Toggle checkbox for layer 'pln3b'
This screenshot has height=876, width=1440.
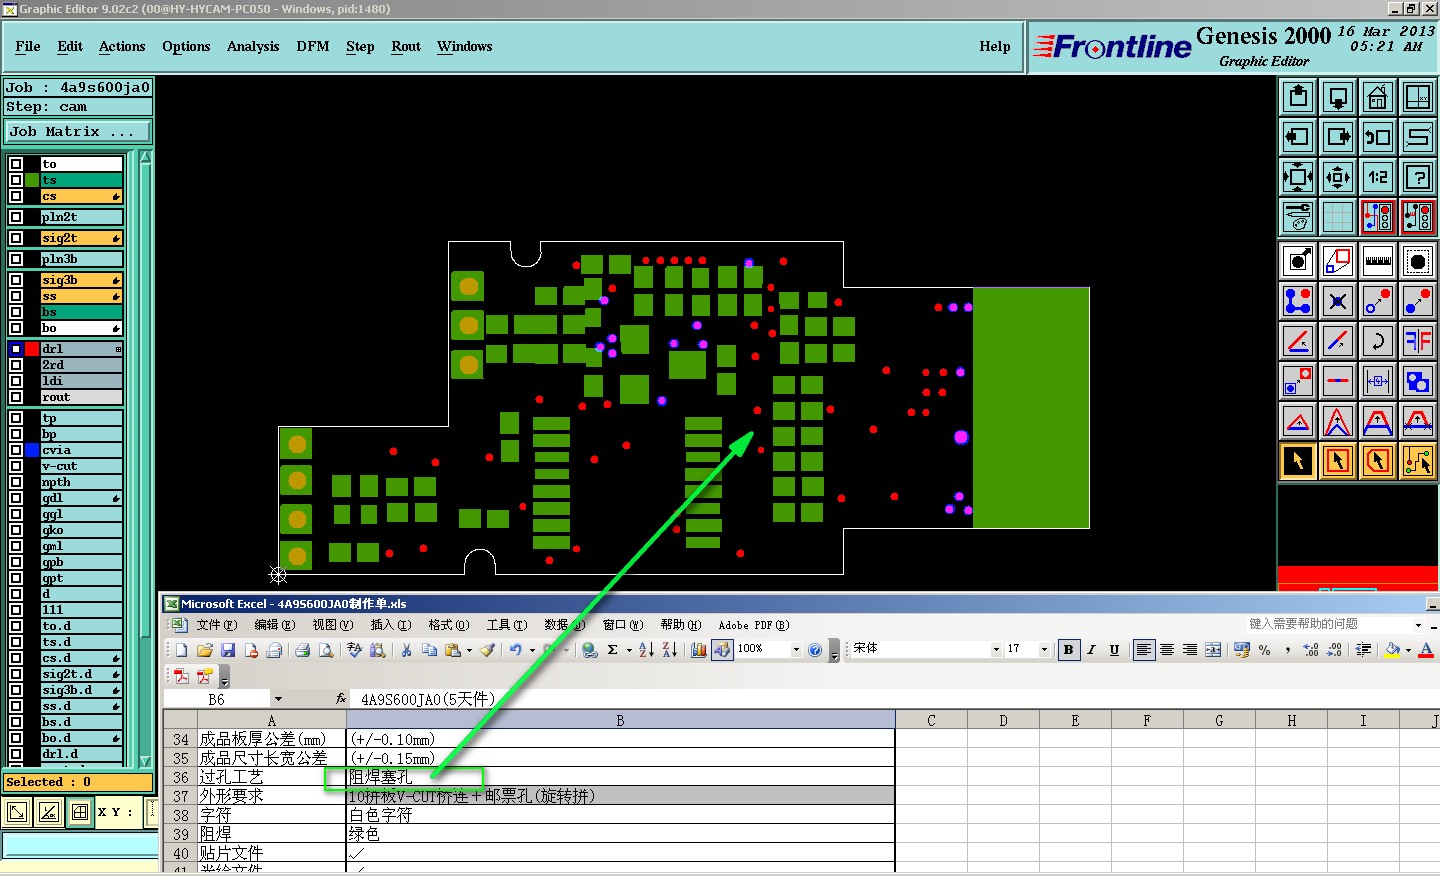tap(16, 259)
